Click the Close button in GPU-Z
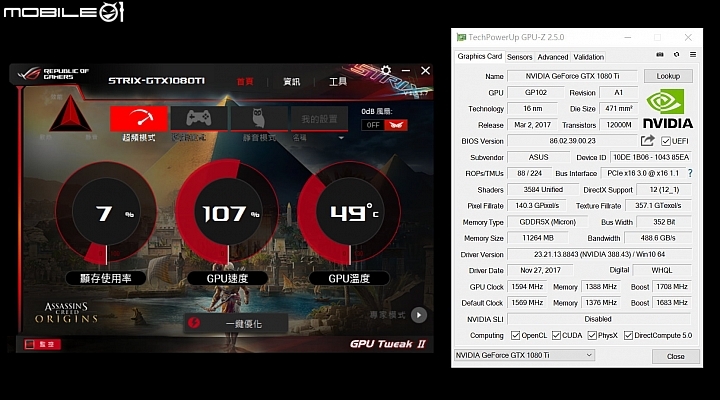This screenshot has width=720, height=400. click(x=675, y=356)
